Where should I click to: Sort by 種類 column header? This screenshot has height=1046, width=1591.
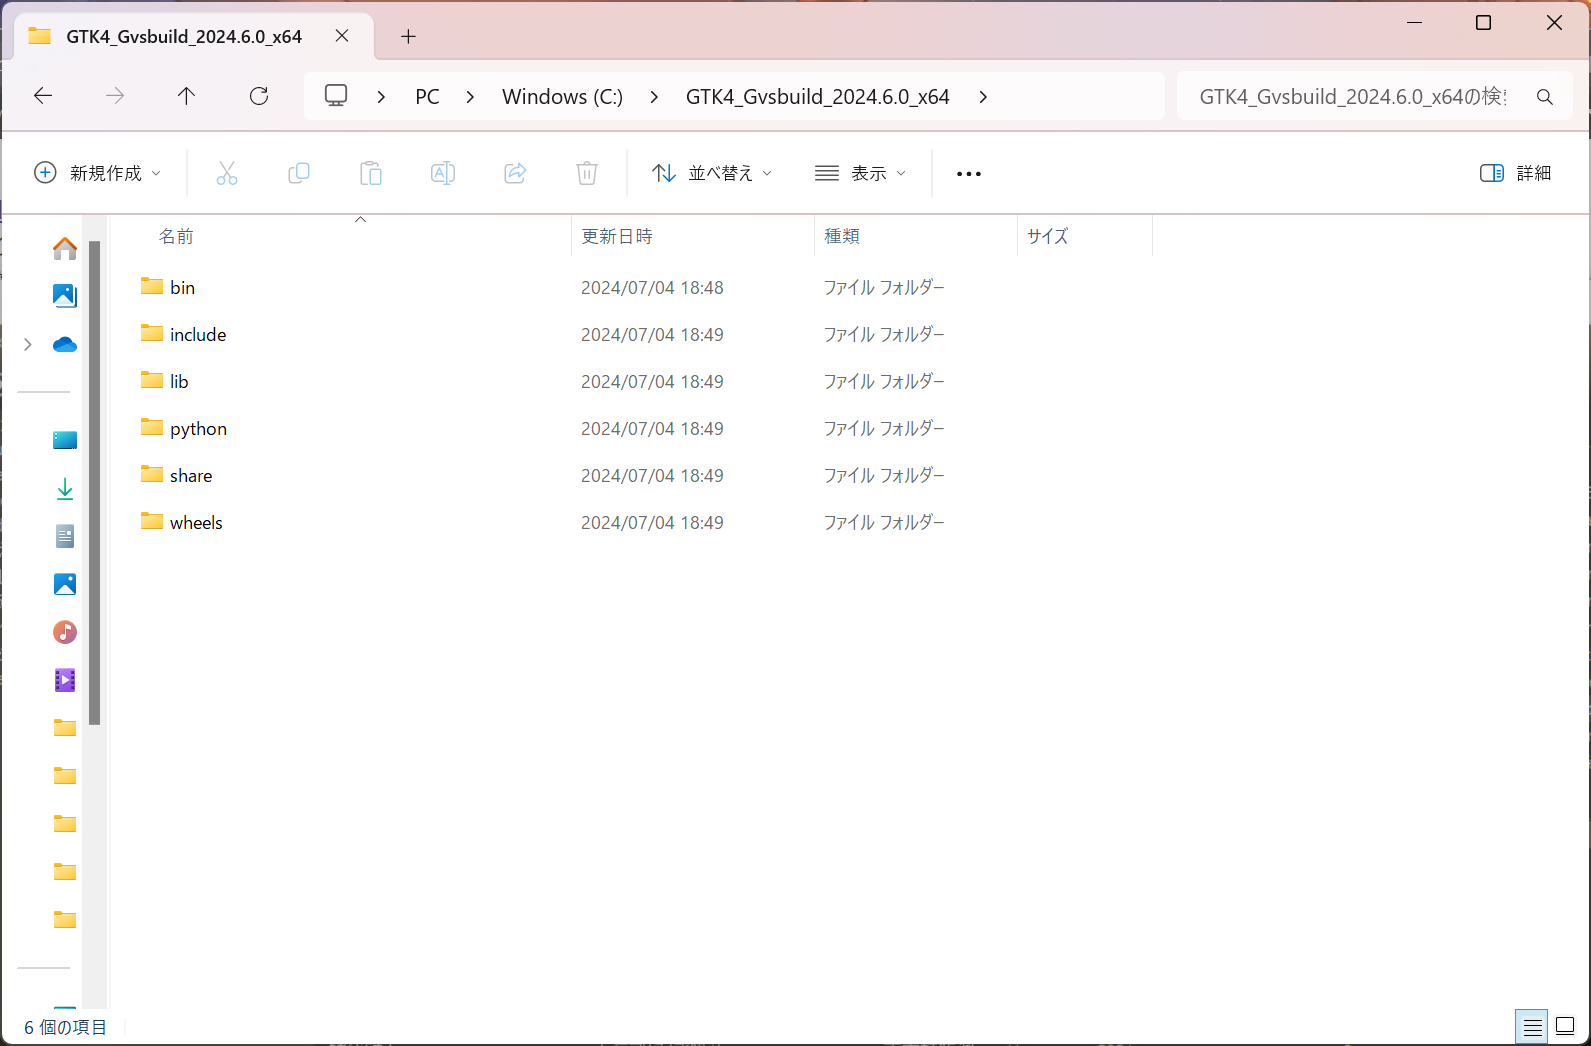[x=916, y=236]
